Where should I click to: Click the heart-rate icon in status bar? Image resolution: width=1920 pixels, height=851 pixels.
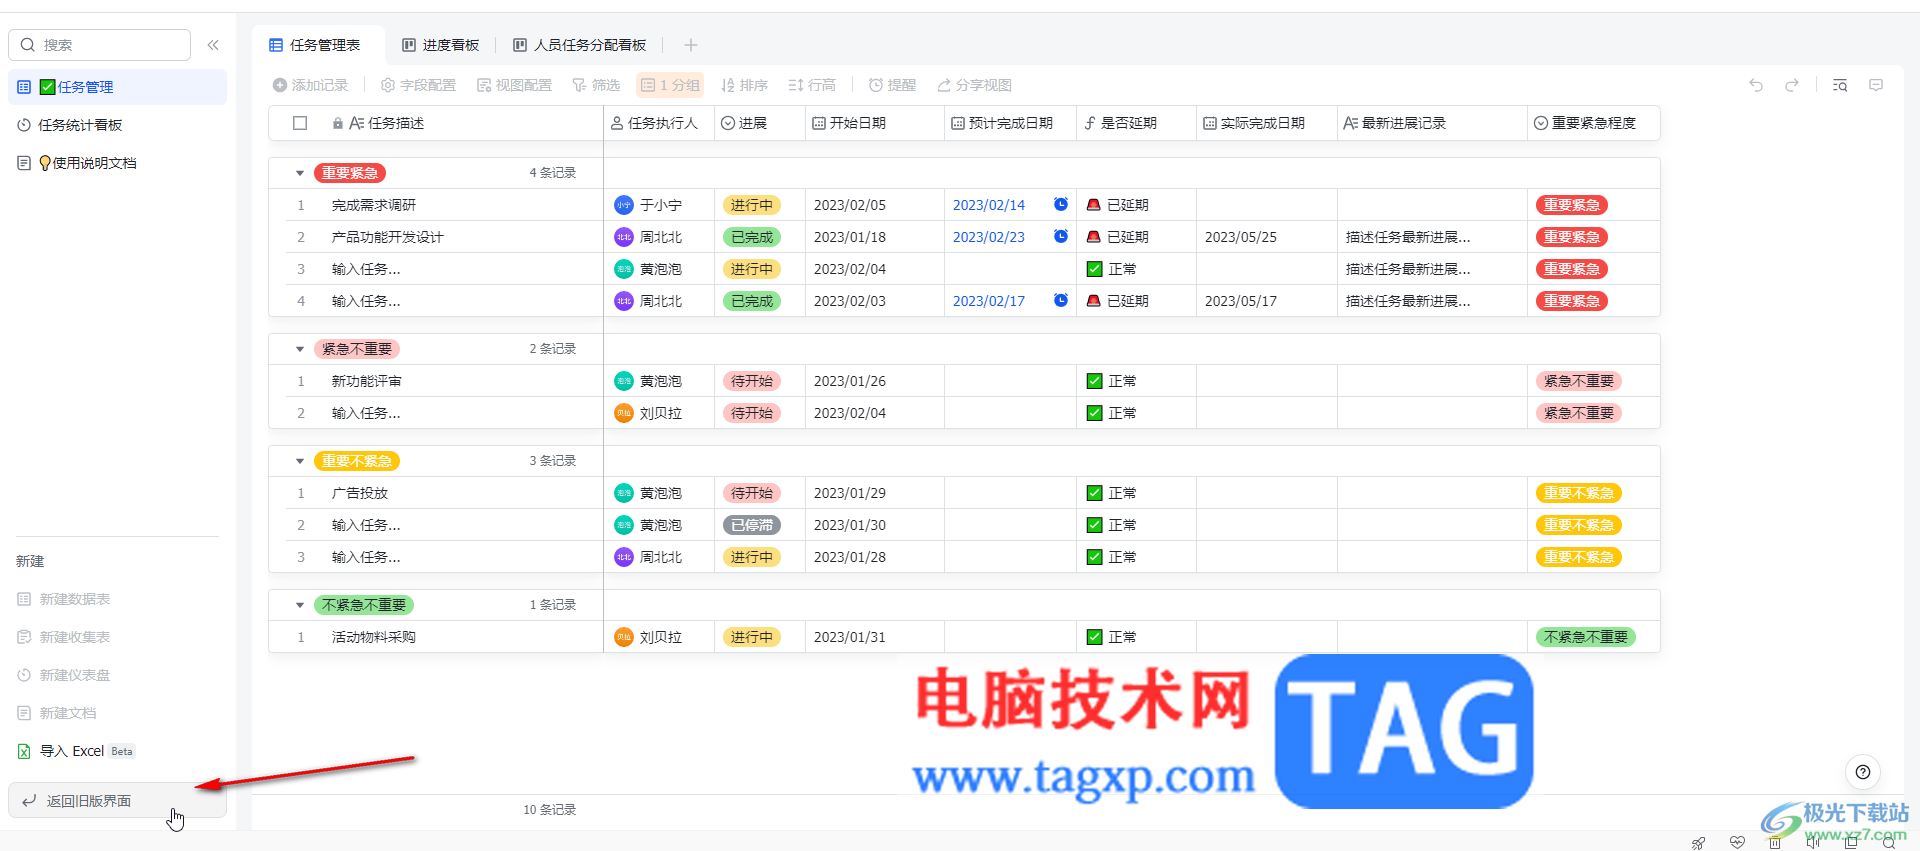(1737, 843)
